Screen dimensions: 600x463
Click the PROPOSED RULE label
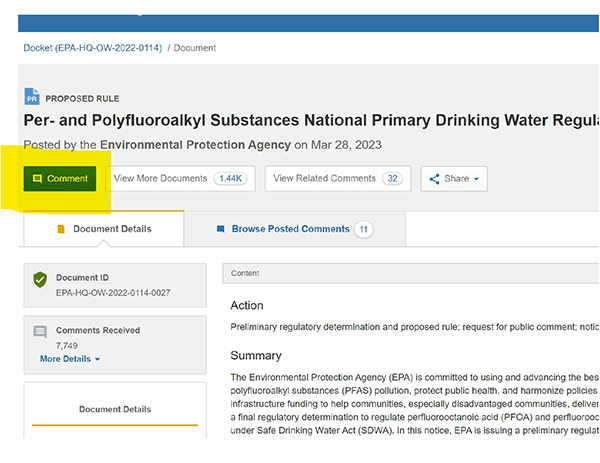click(82, 99)
